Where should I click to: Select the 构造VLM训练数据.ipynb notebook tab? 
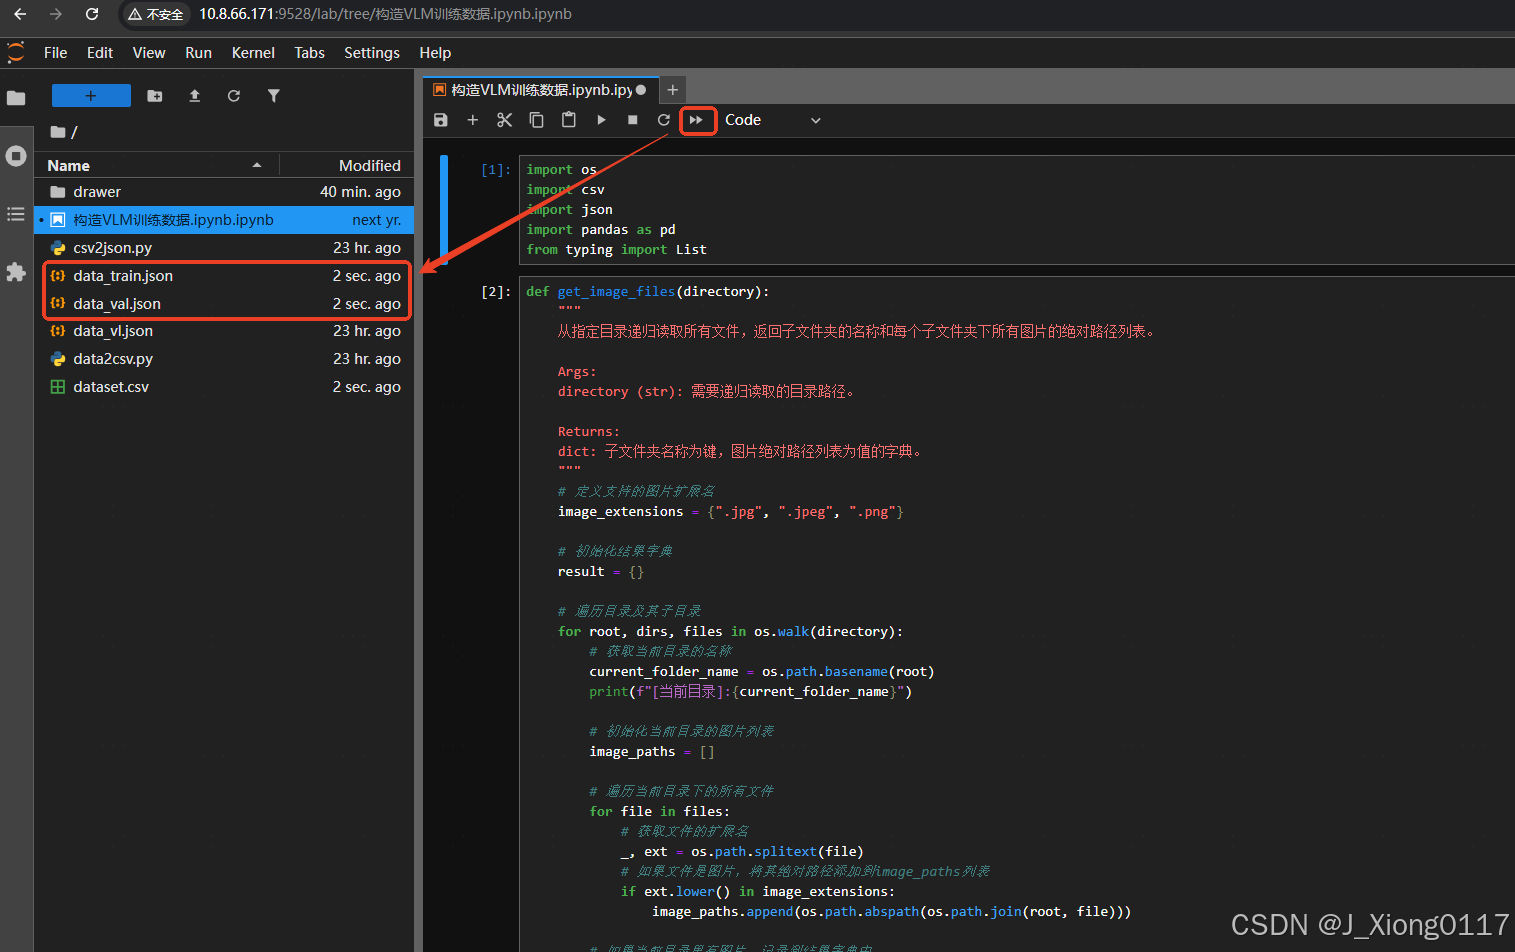click(540, 89)
